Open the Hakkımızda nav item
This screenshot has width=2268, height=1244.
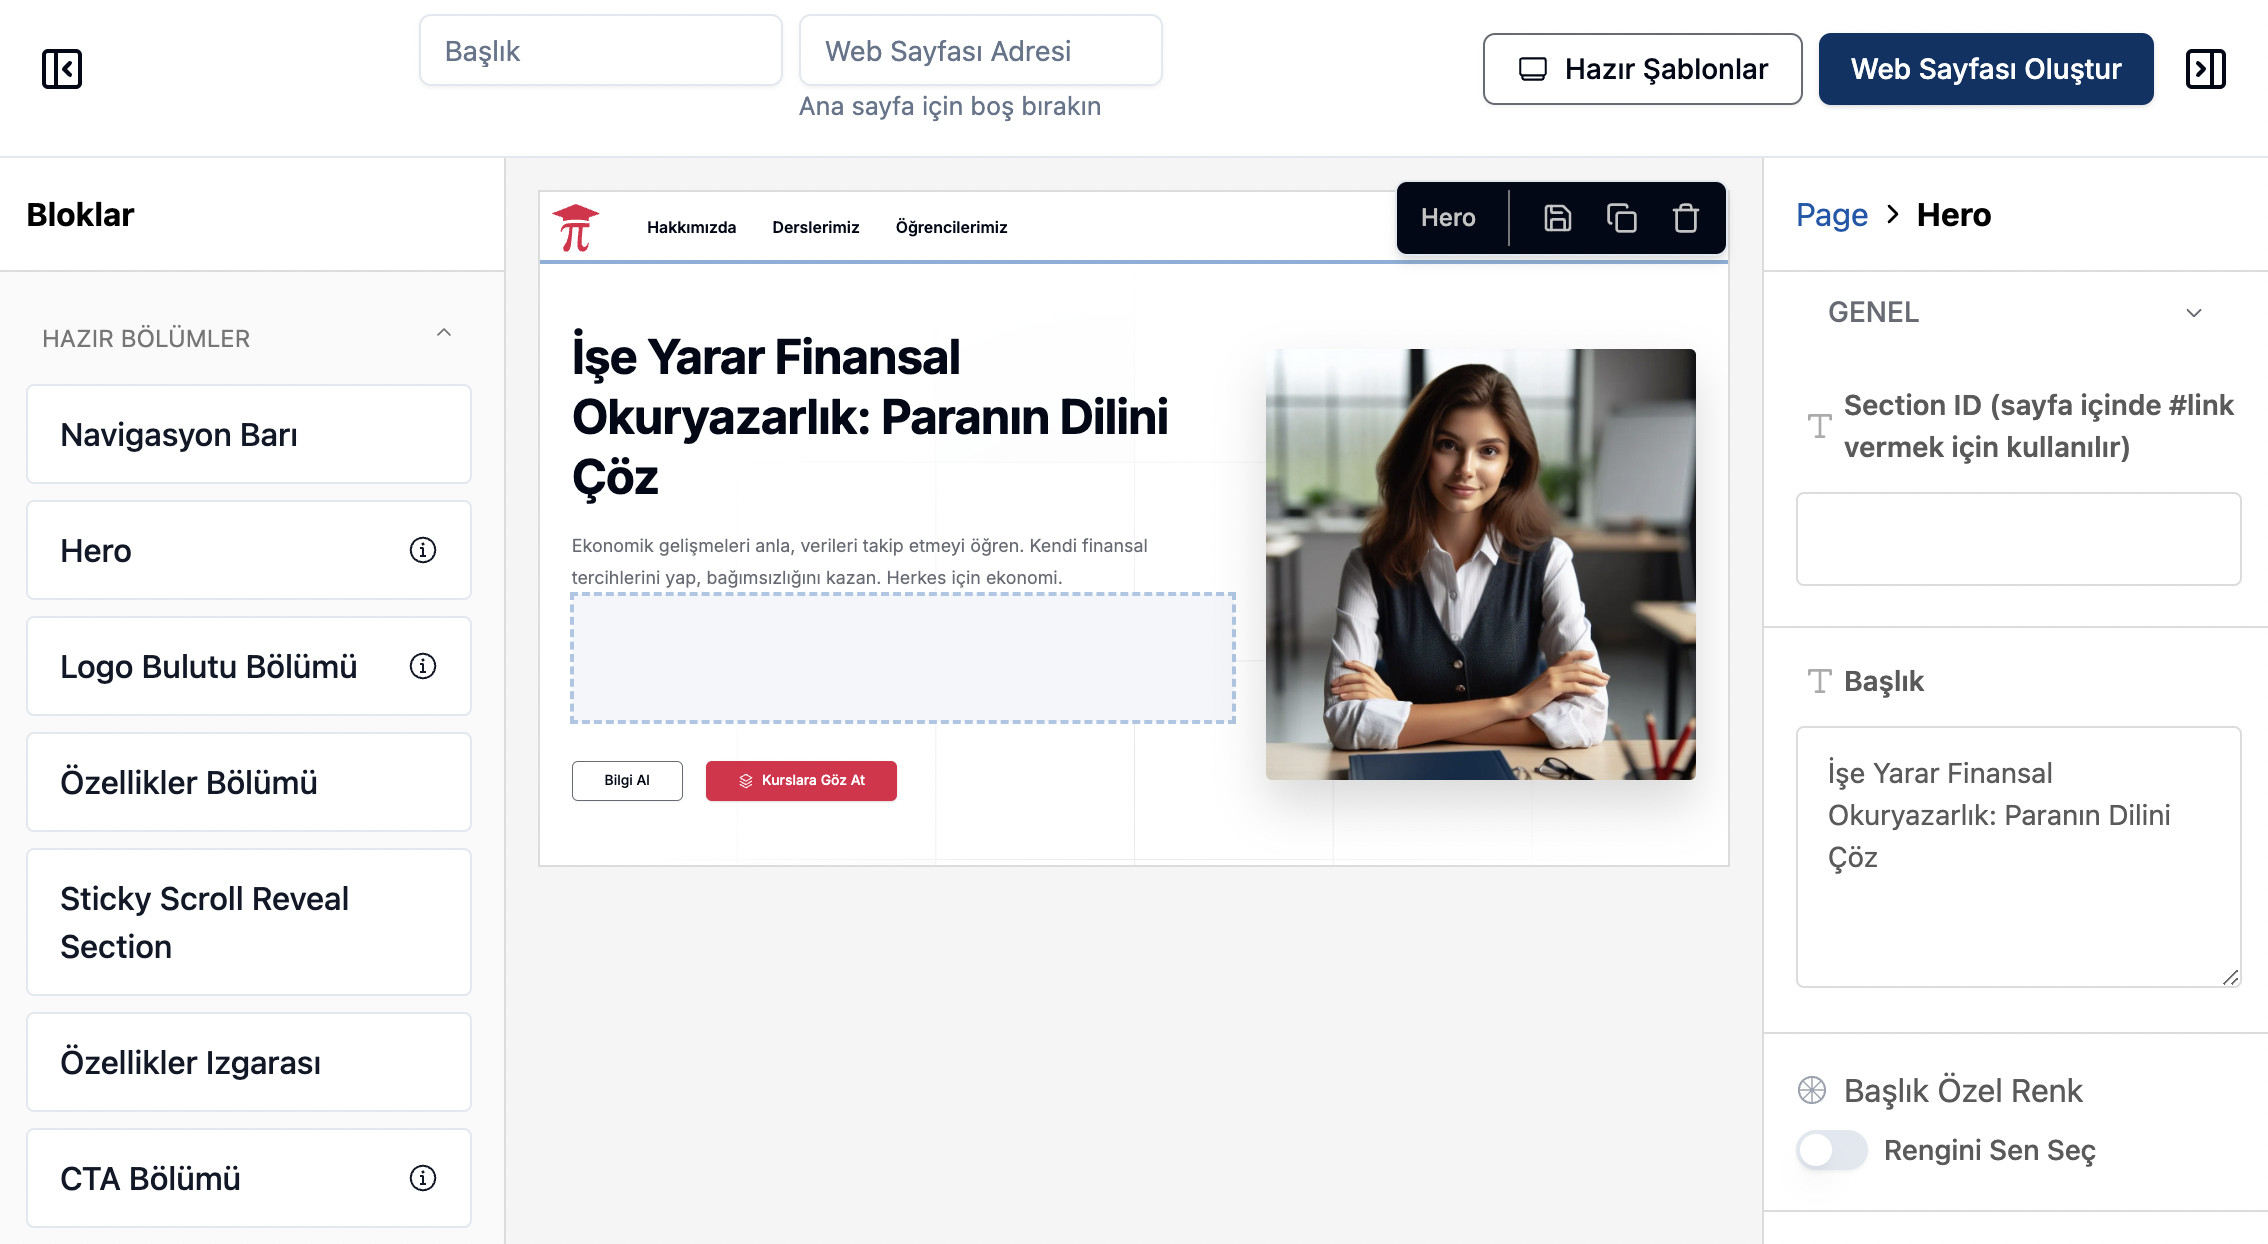691,228
